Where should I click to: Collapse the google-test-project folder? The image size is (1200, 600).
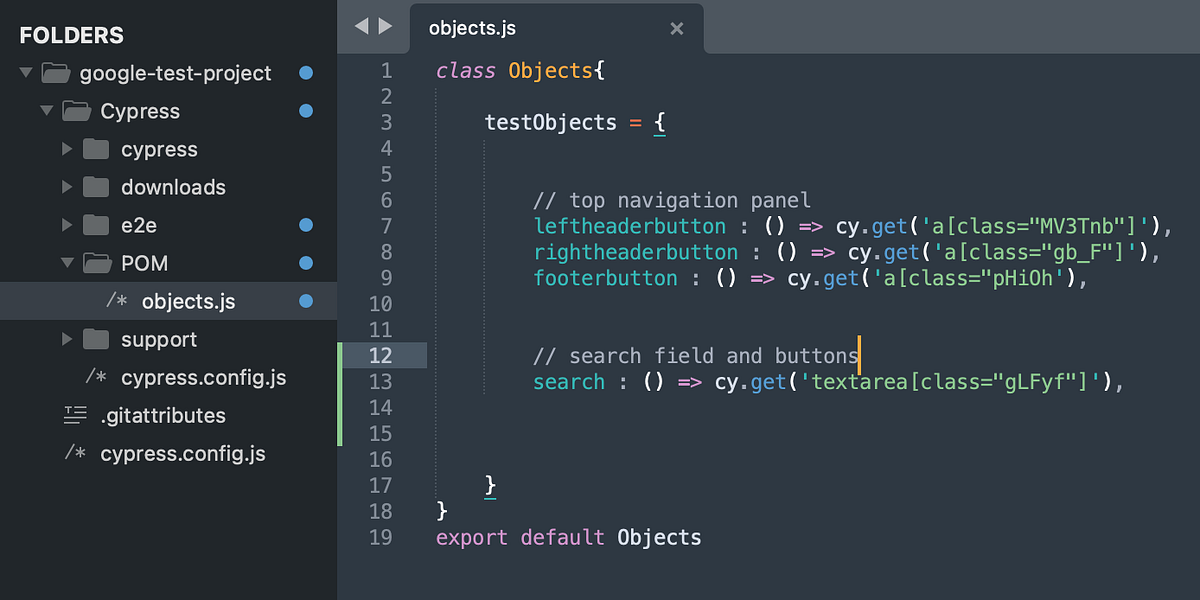[x=25, y=72]
